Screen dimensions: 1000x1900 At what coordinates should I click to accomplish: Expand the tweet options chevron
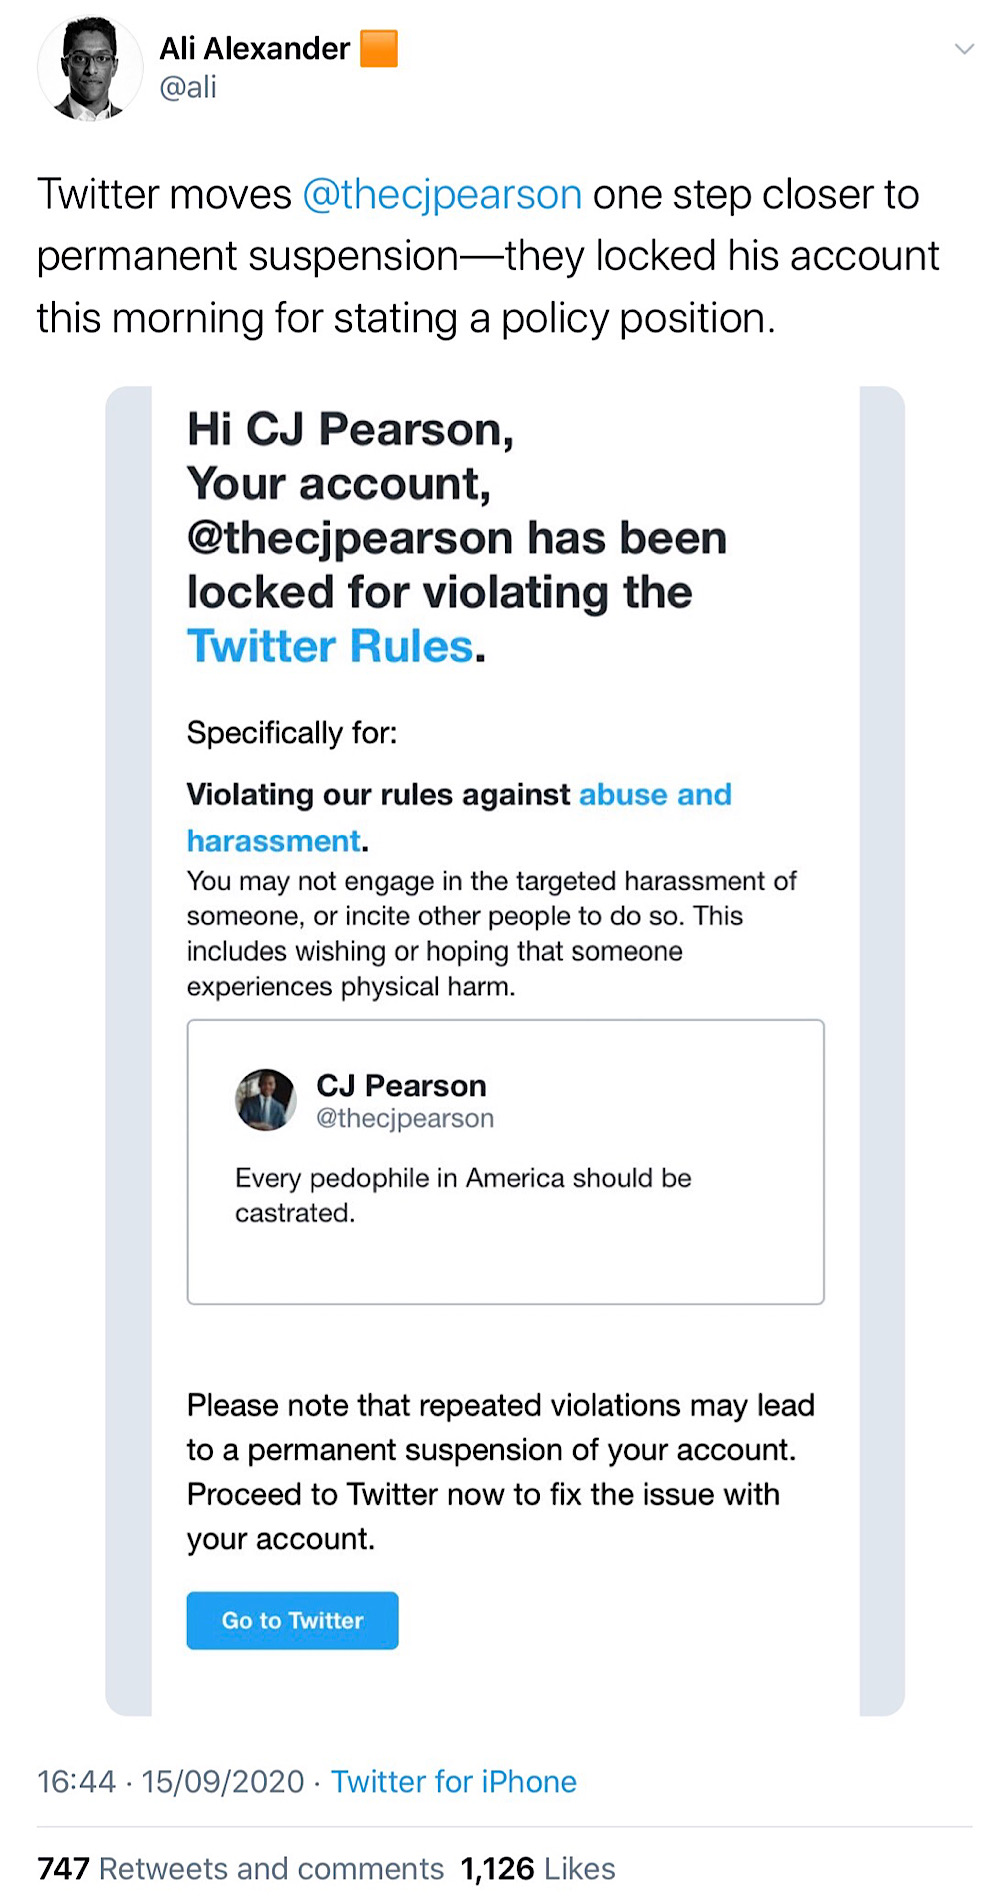pos(964,48)
